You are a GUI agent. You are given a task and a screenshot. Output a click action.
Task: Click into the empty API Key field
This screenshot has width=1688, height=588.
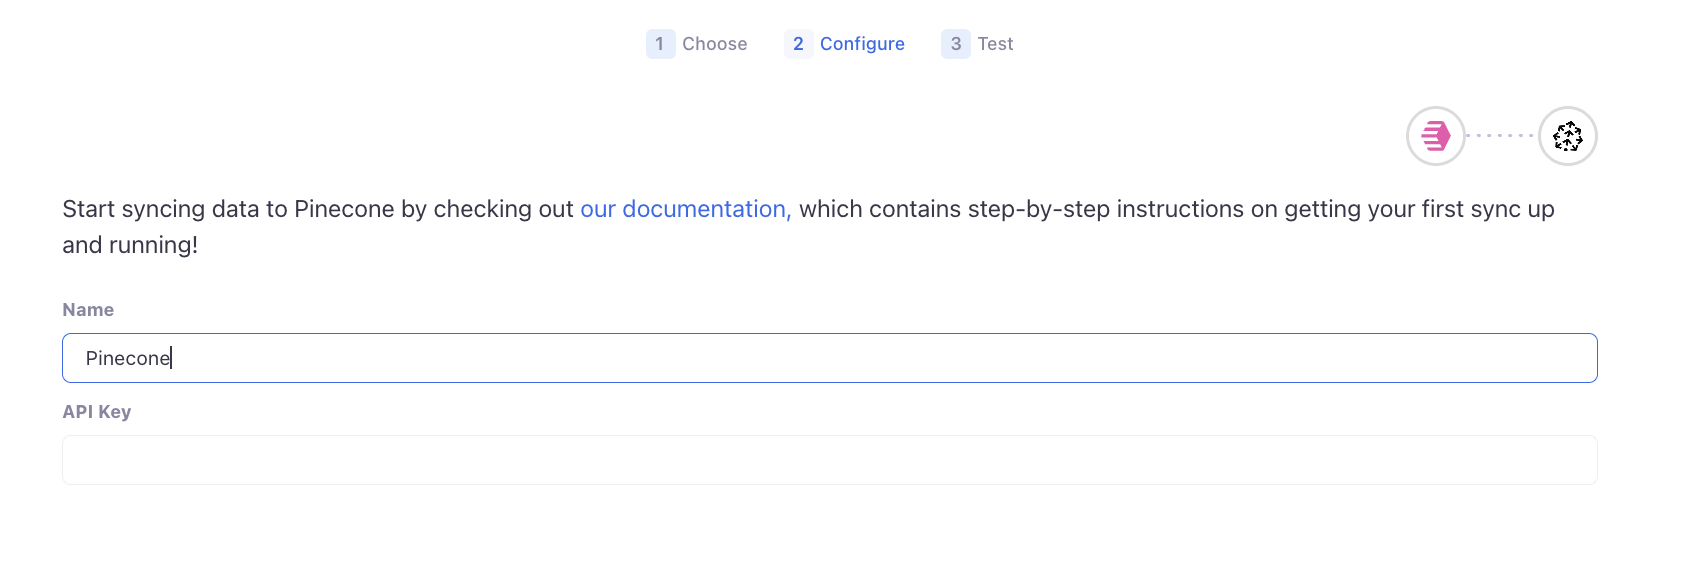tap(830, 460)
